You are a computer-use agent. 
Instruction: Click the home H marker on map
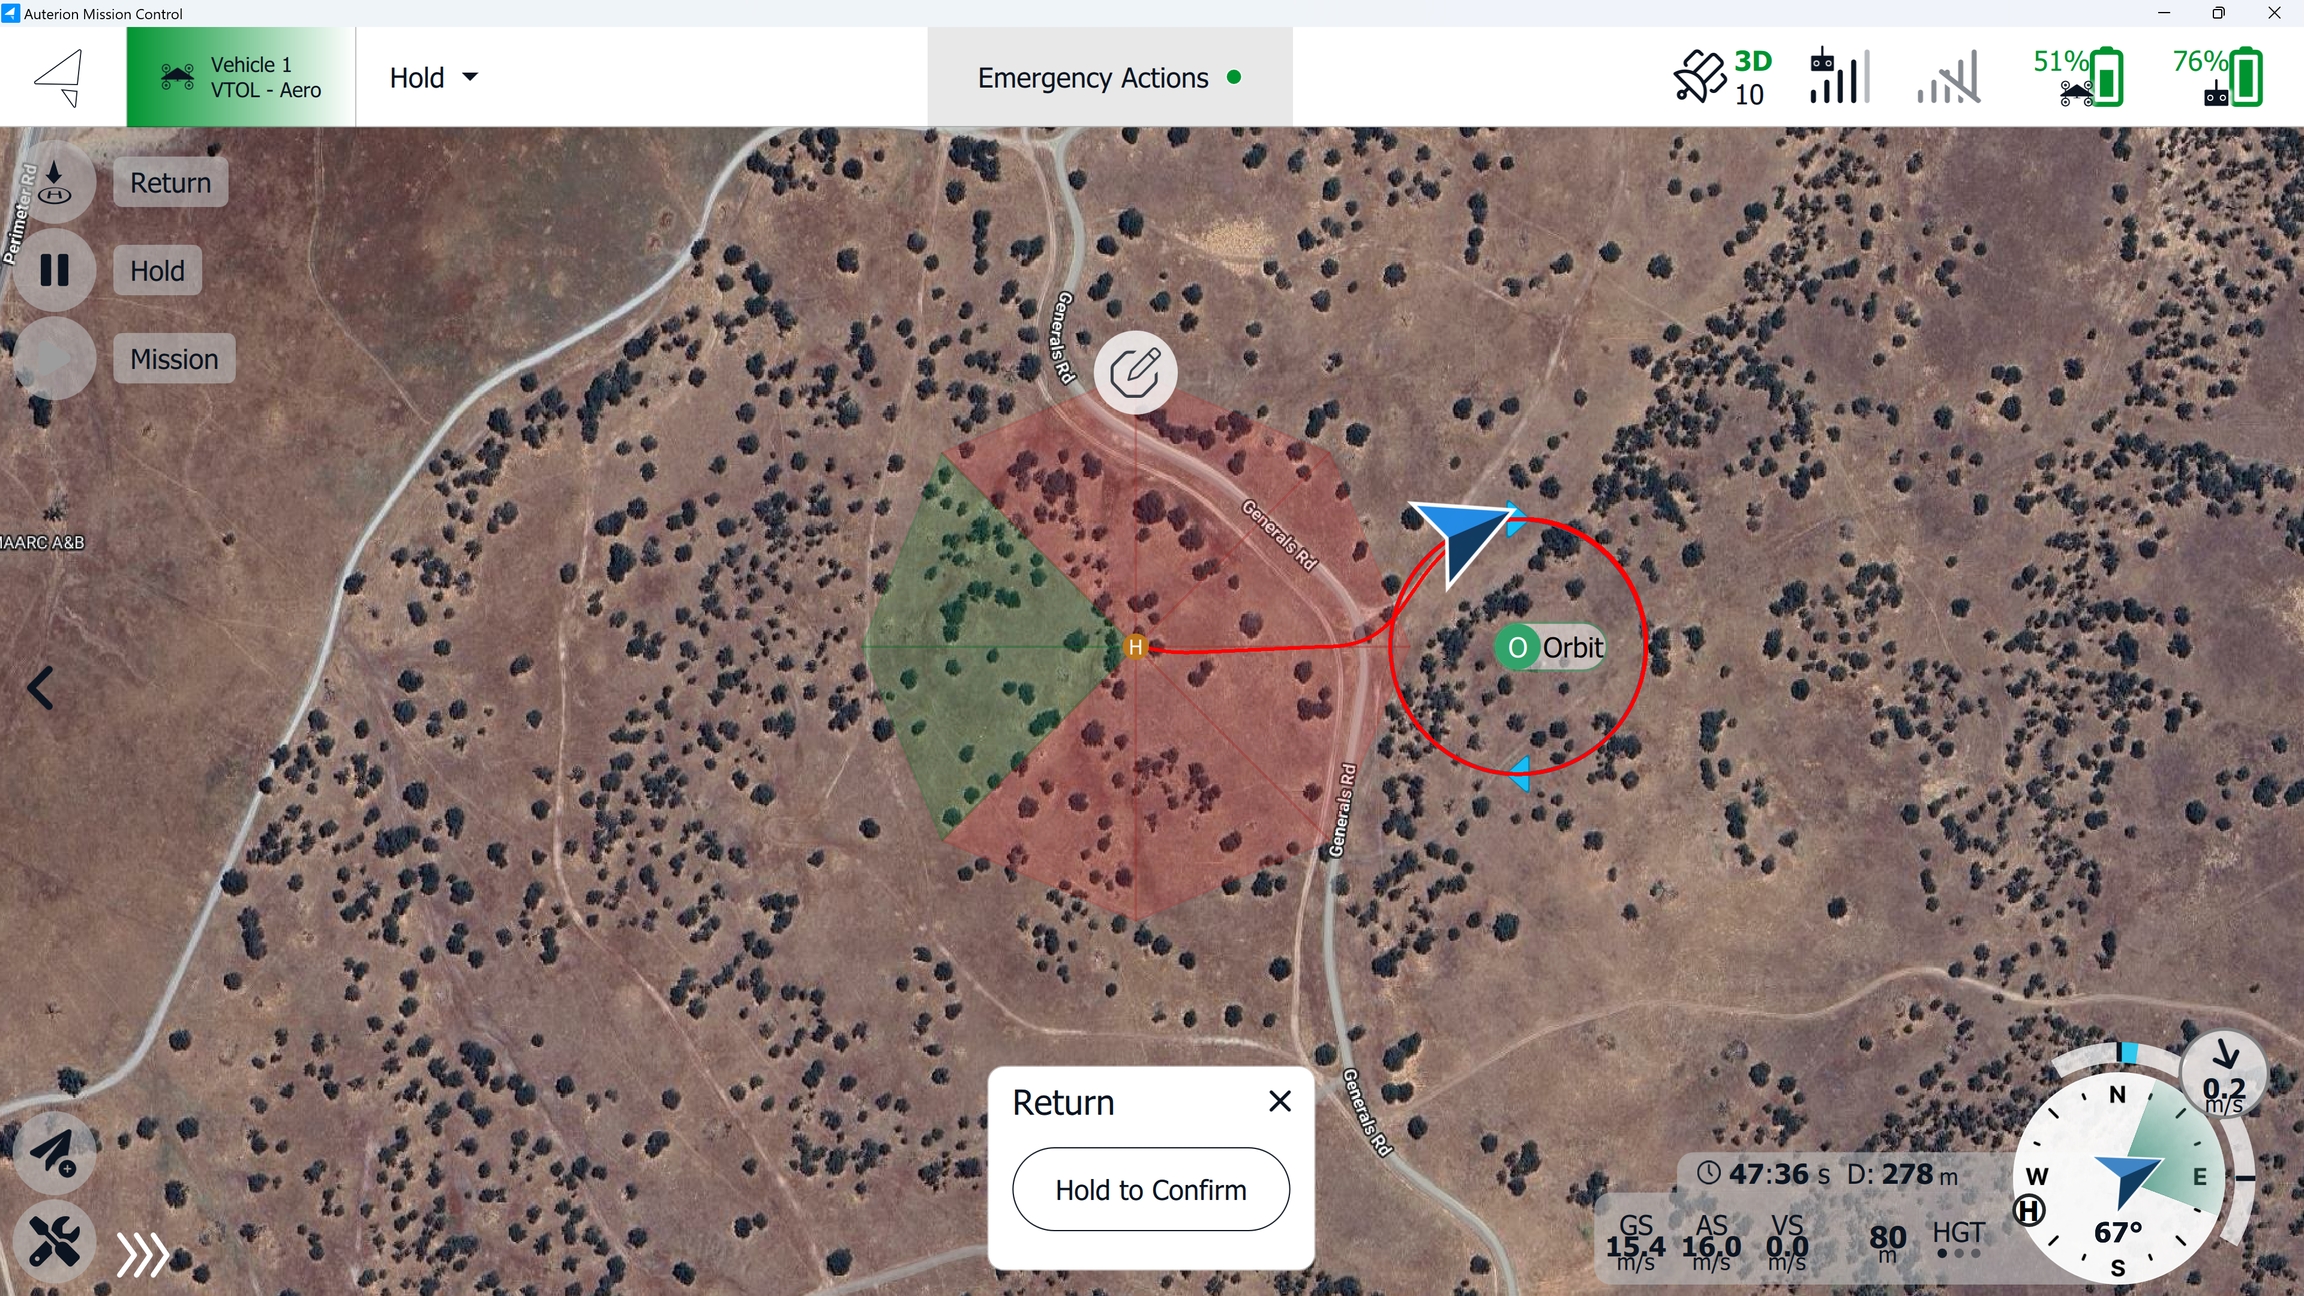(x=1135, y=647)
